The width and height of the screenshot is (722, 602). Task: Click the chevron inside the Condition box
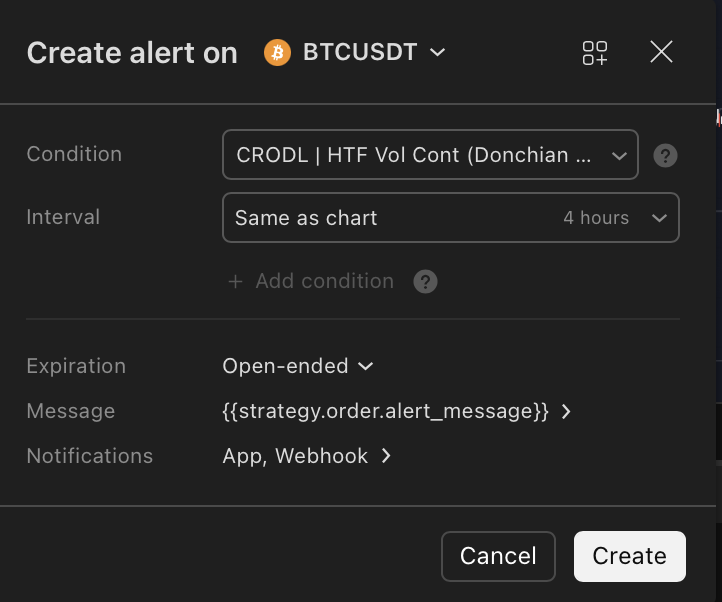619,156
